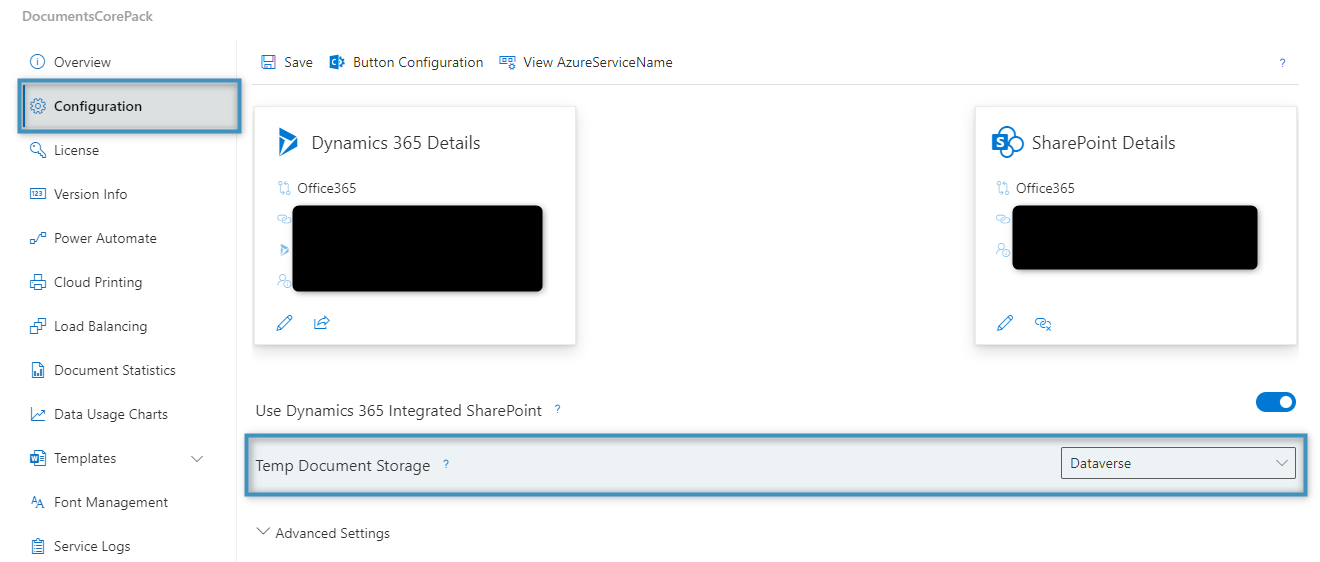Click the License key icon
Screen dimensions: 1320x562
pos(38,150)
